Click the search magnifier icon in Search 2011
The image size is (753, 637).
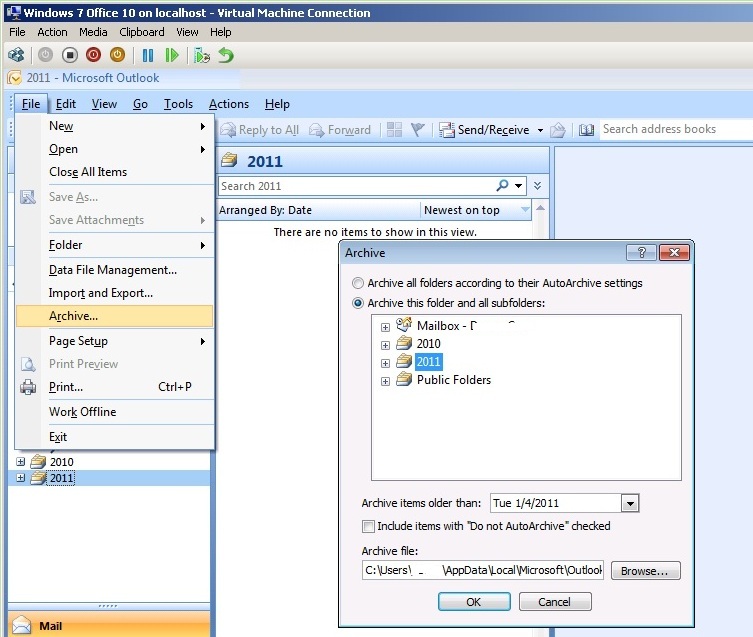coord(502,185)
